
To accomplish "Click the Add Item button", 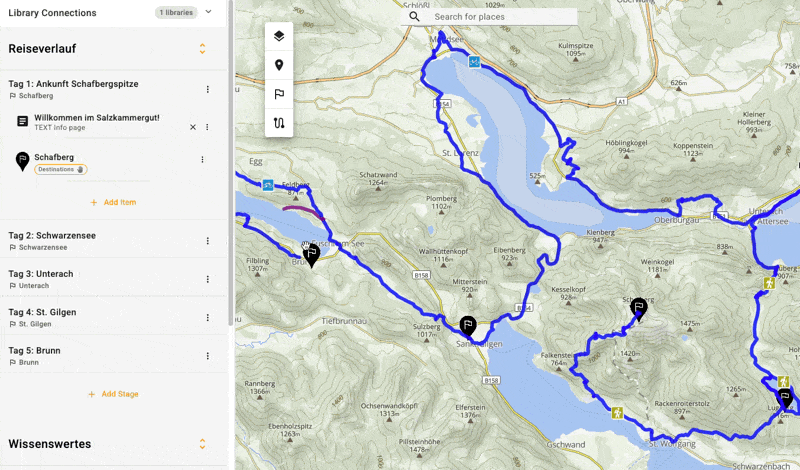I will point(113,202).
